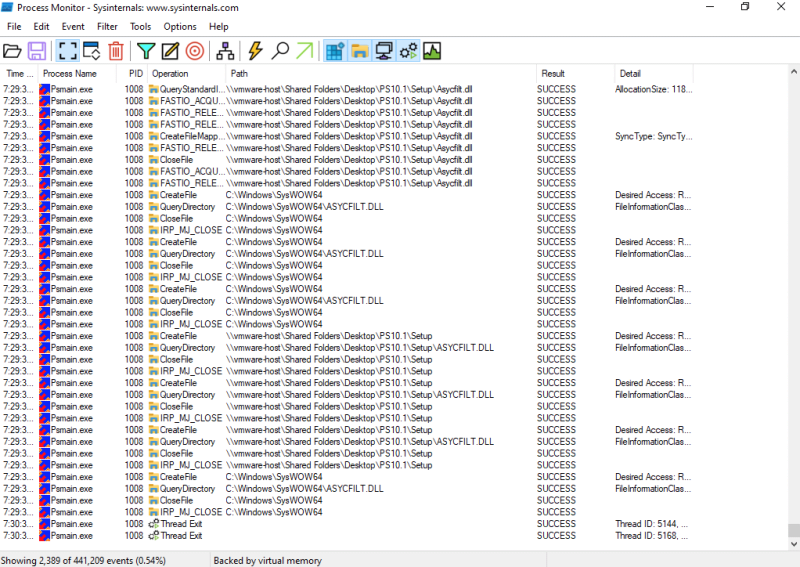Click the scrollbar up arrow
The width and height of the screenshot is (800, 567).
tap(793, 72)
